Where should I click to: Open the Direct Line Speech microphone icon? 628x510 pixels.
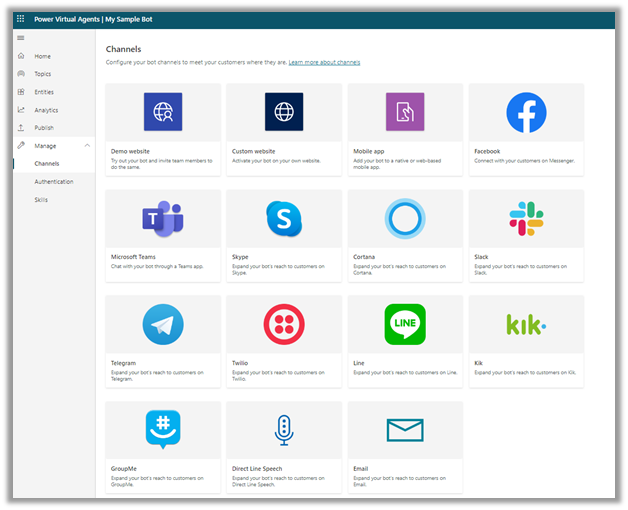284,430
